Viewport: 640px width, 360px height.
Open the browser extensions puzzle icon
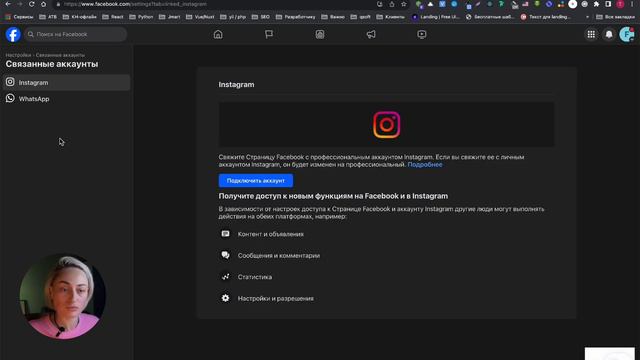[596, 4]
